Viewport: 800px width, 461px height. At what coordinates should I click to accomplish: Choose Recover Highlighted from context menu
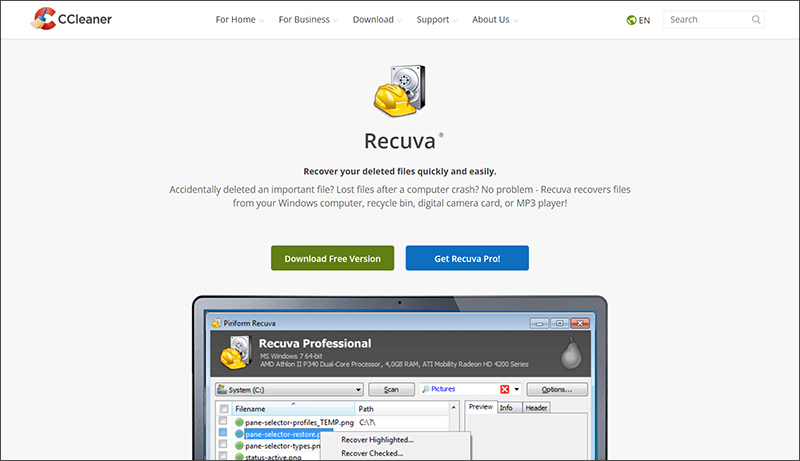point(378,440)
